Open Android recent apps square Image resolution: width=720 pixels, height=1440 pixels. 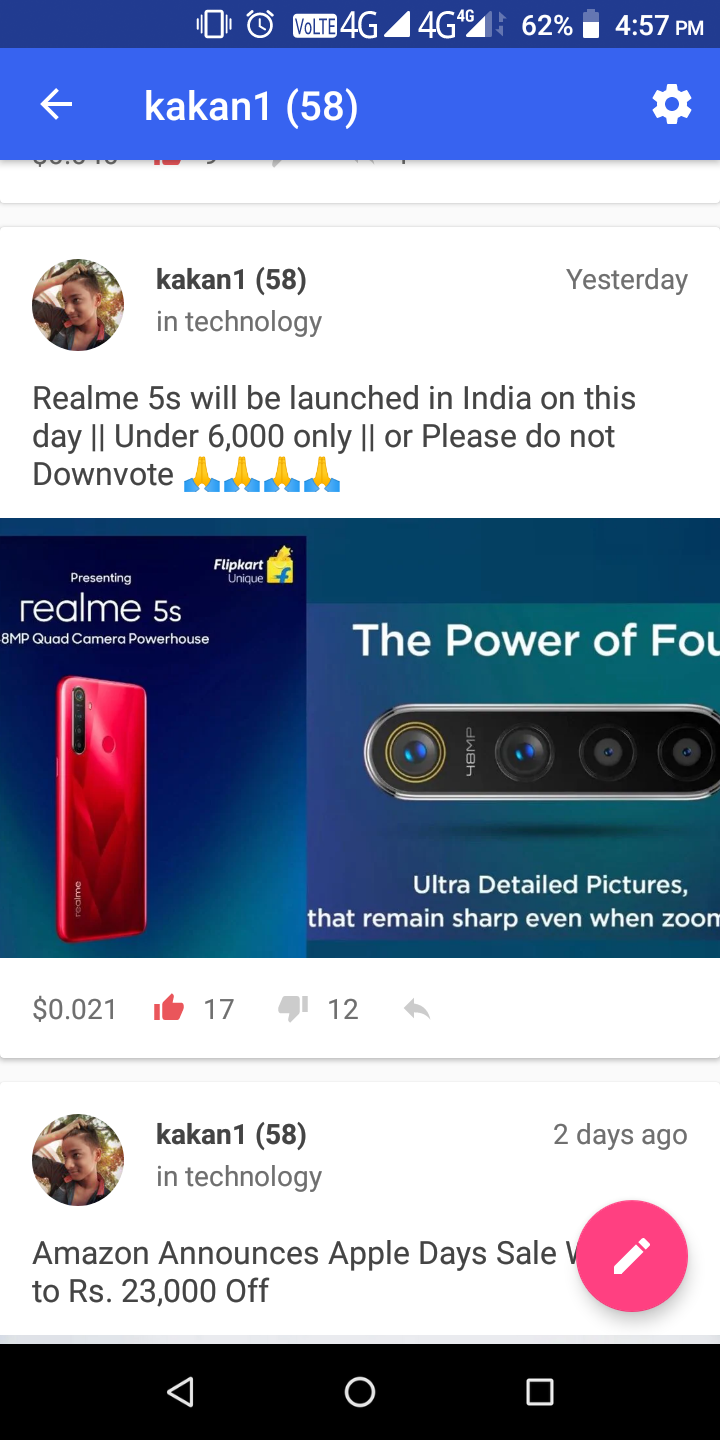click(540, 1391)
